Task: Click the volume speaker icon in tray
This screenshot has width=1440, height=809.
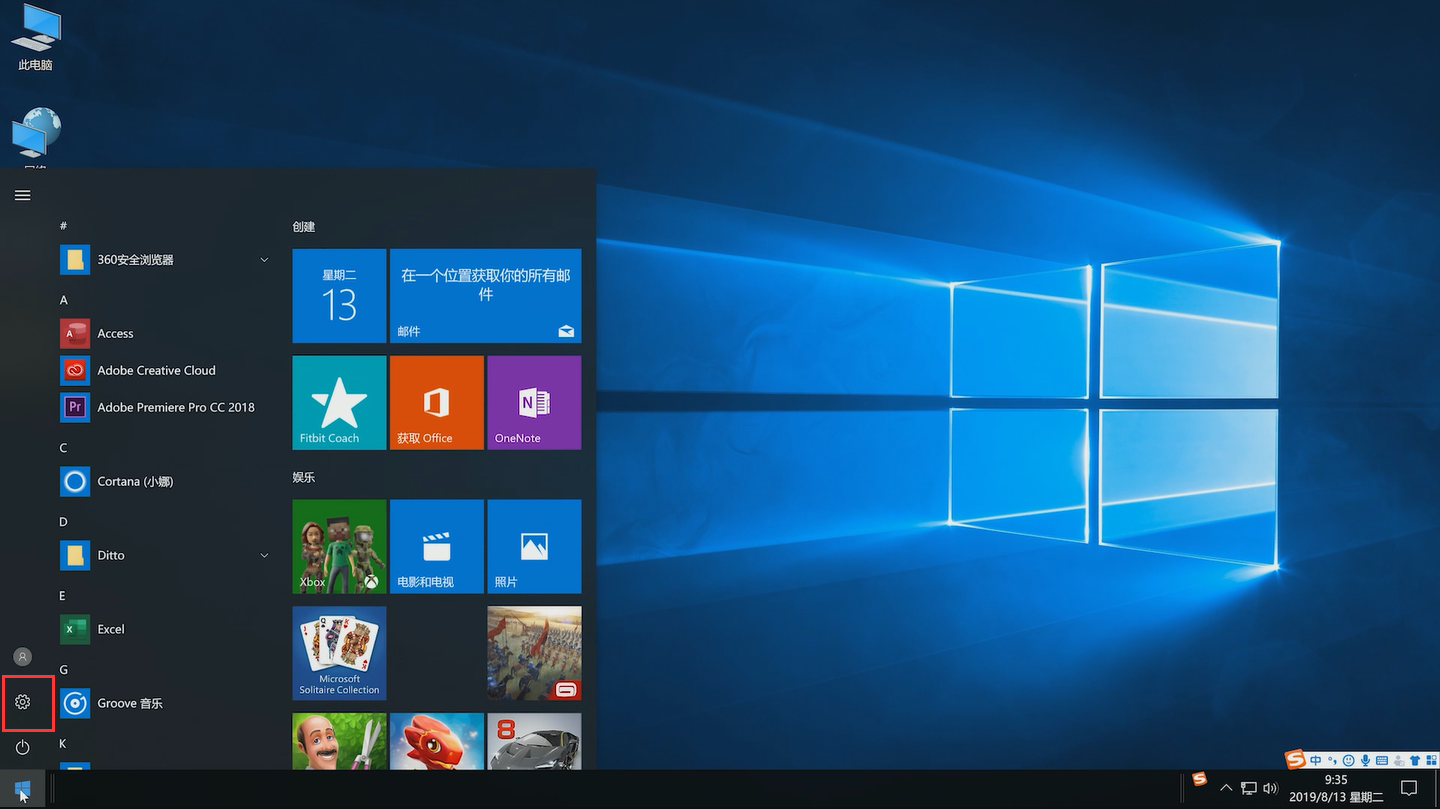Action: (x=1271, y=788)
